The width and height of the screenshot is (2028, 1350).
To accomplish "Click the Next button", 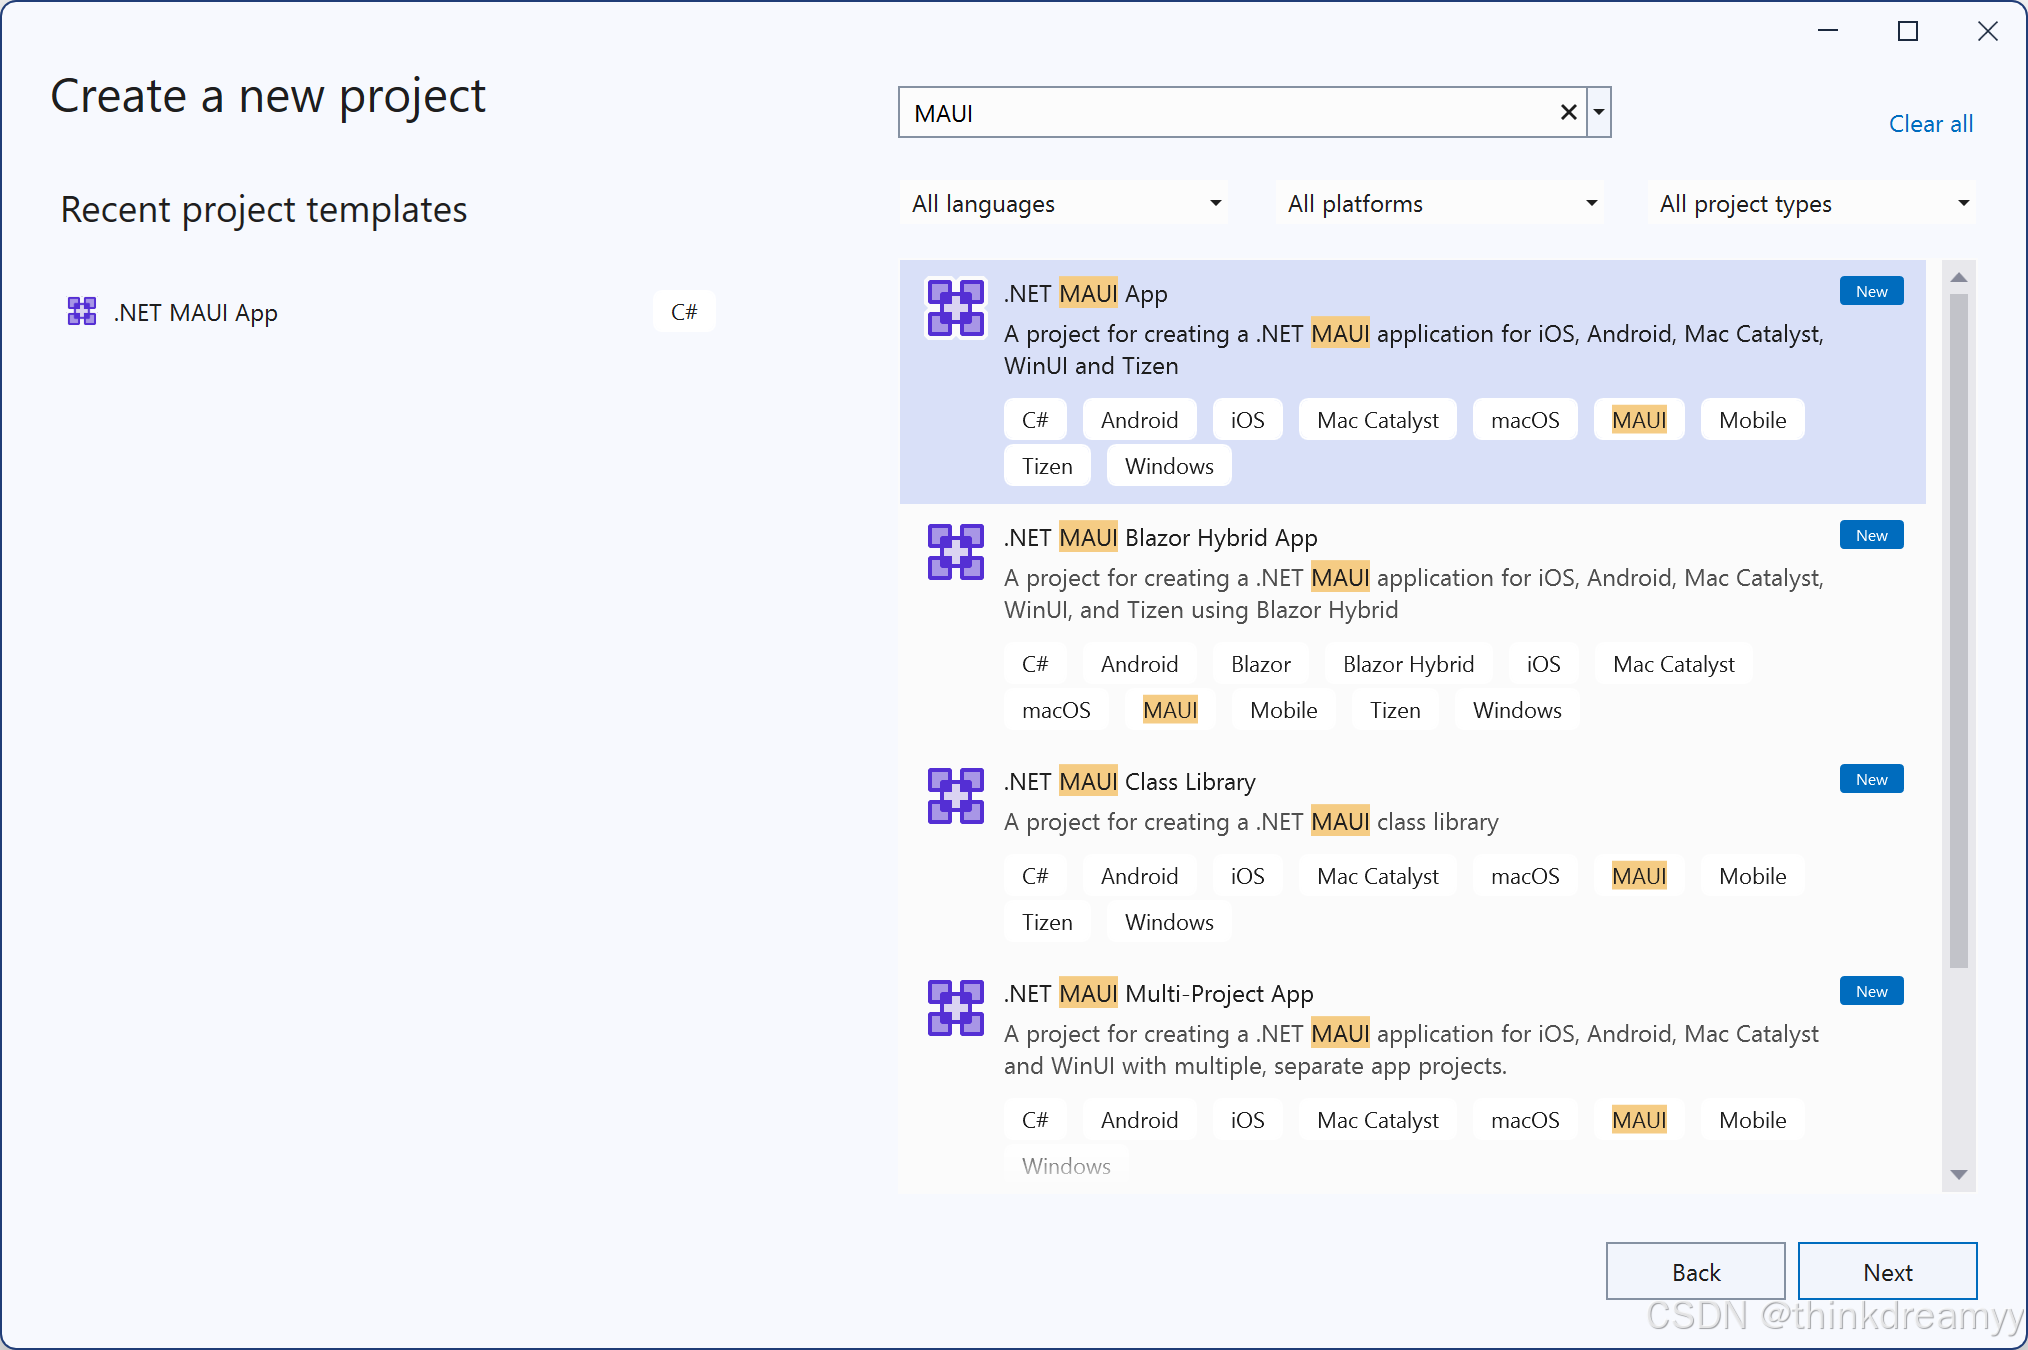I will [1888, 1272].
